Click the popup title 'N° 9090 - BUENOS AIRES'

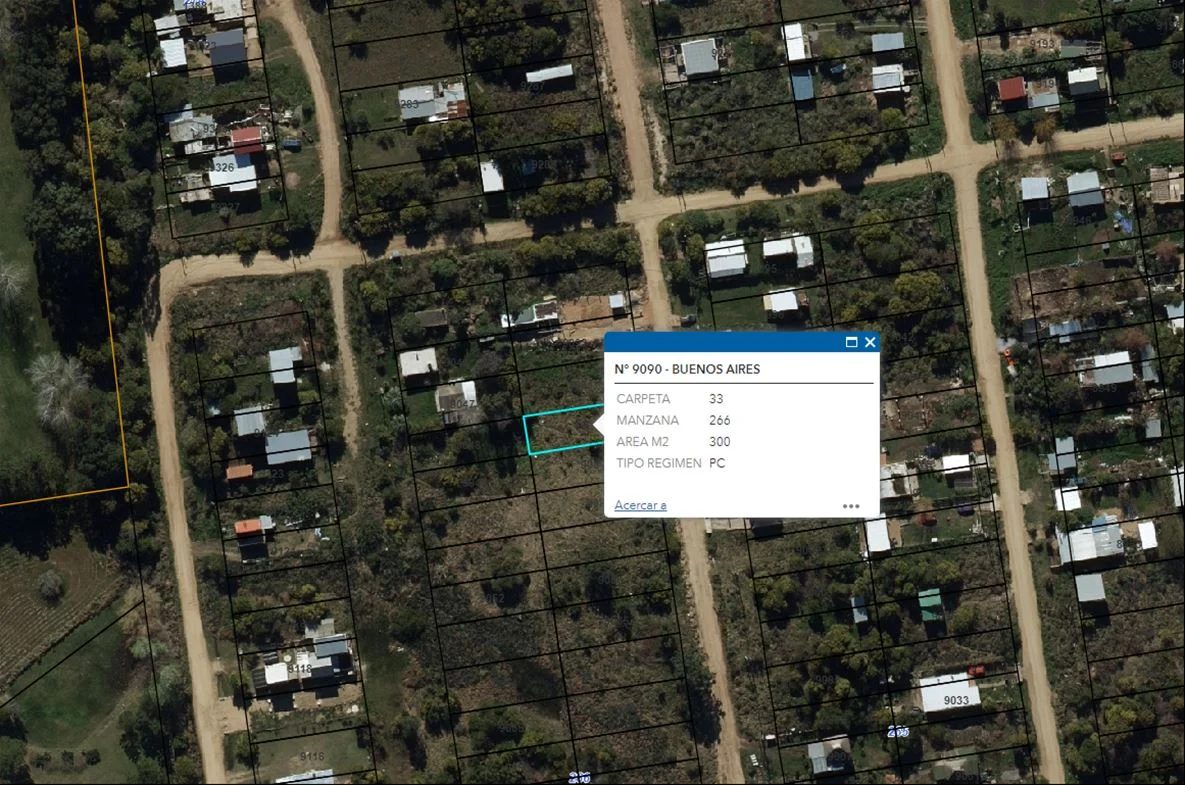pos(687,369)
